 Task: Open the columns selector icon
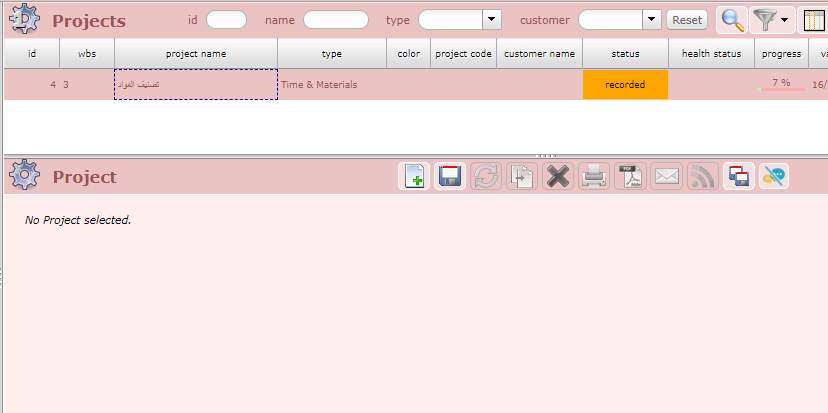pos(814,20)
